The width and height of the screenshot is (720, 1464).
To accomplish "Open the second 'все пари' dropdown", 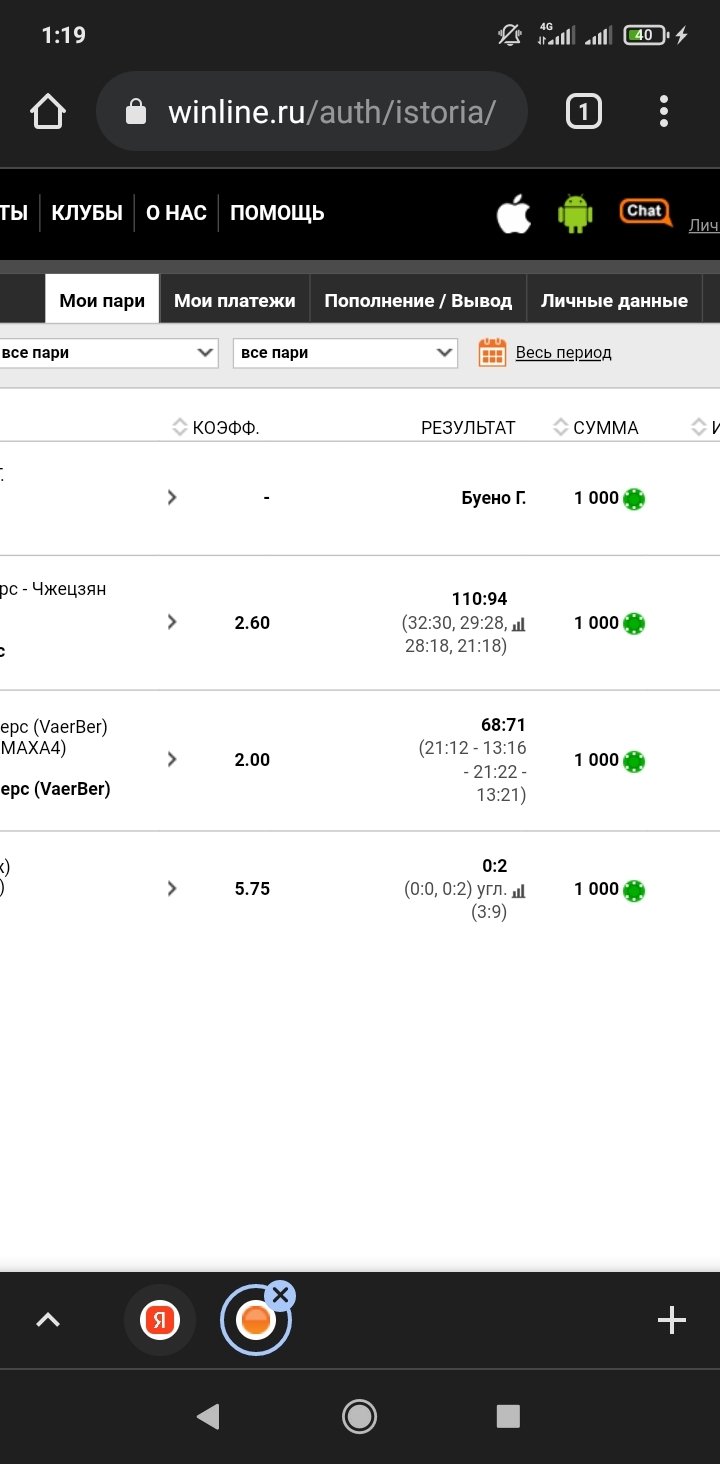I will [344, 353].
